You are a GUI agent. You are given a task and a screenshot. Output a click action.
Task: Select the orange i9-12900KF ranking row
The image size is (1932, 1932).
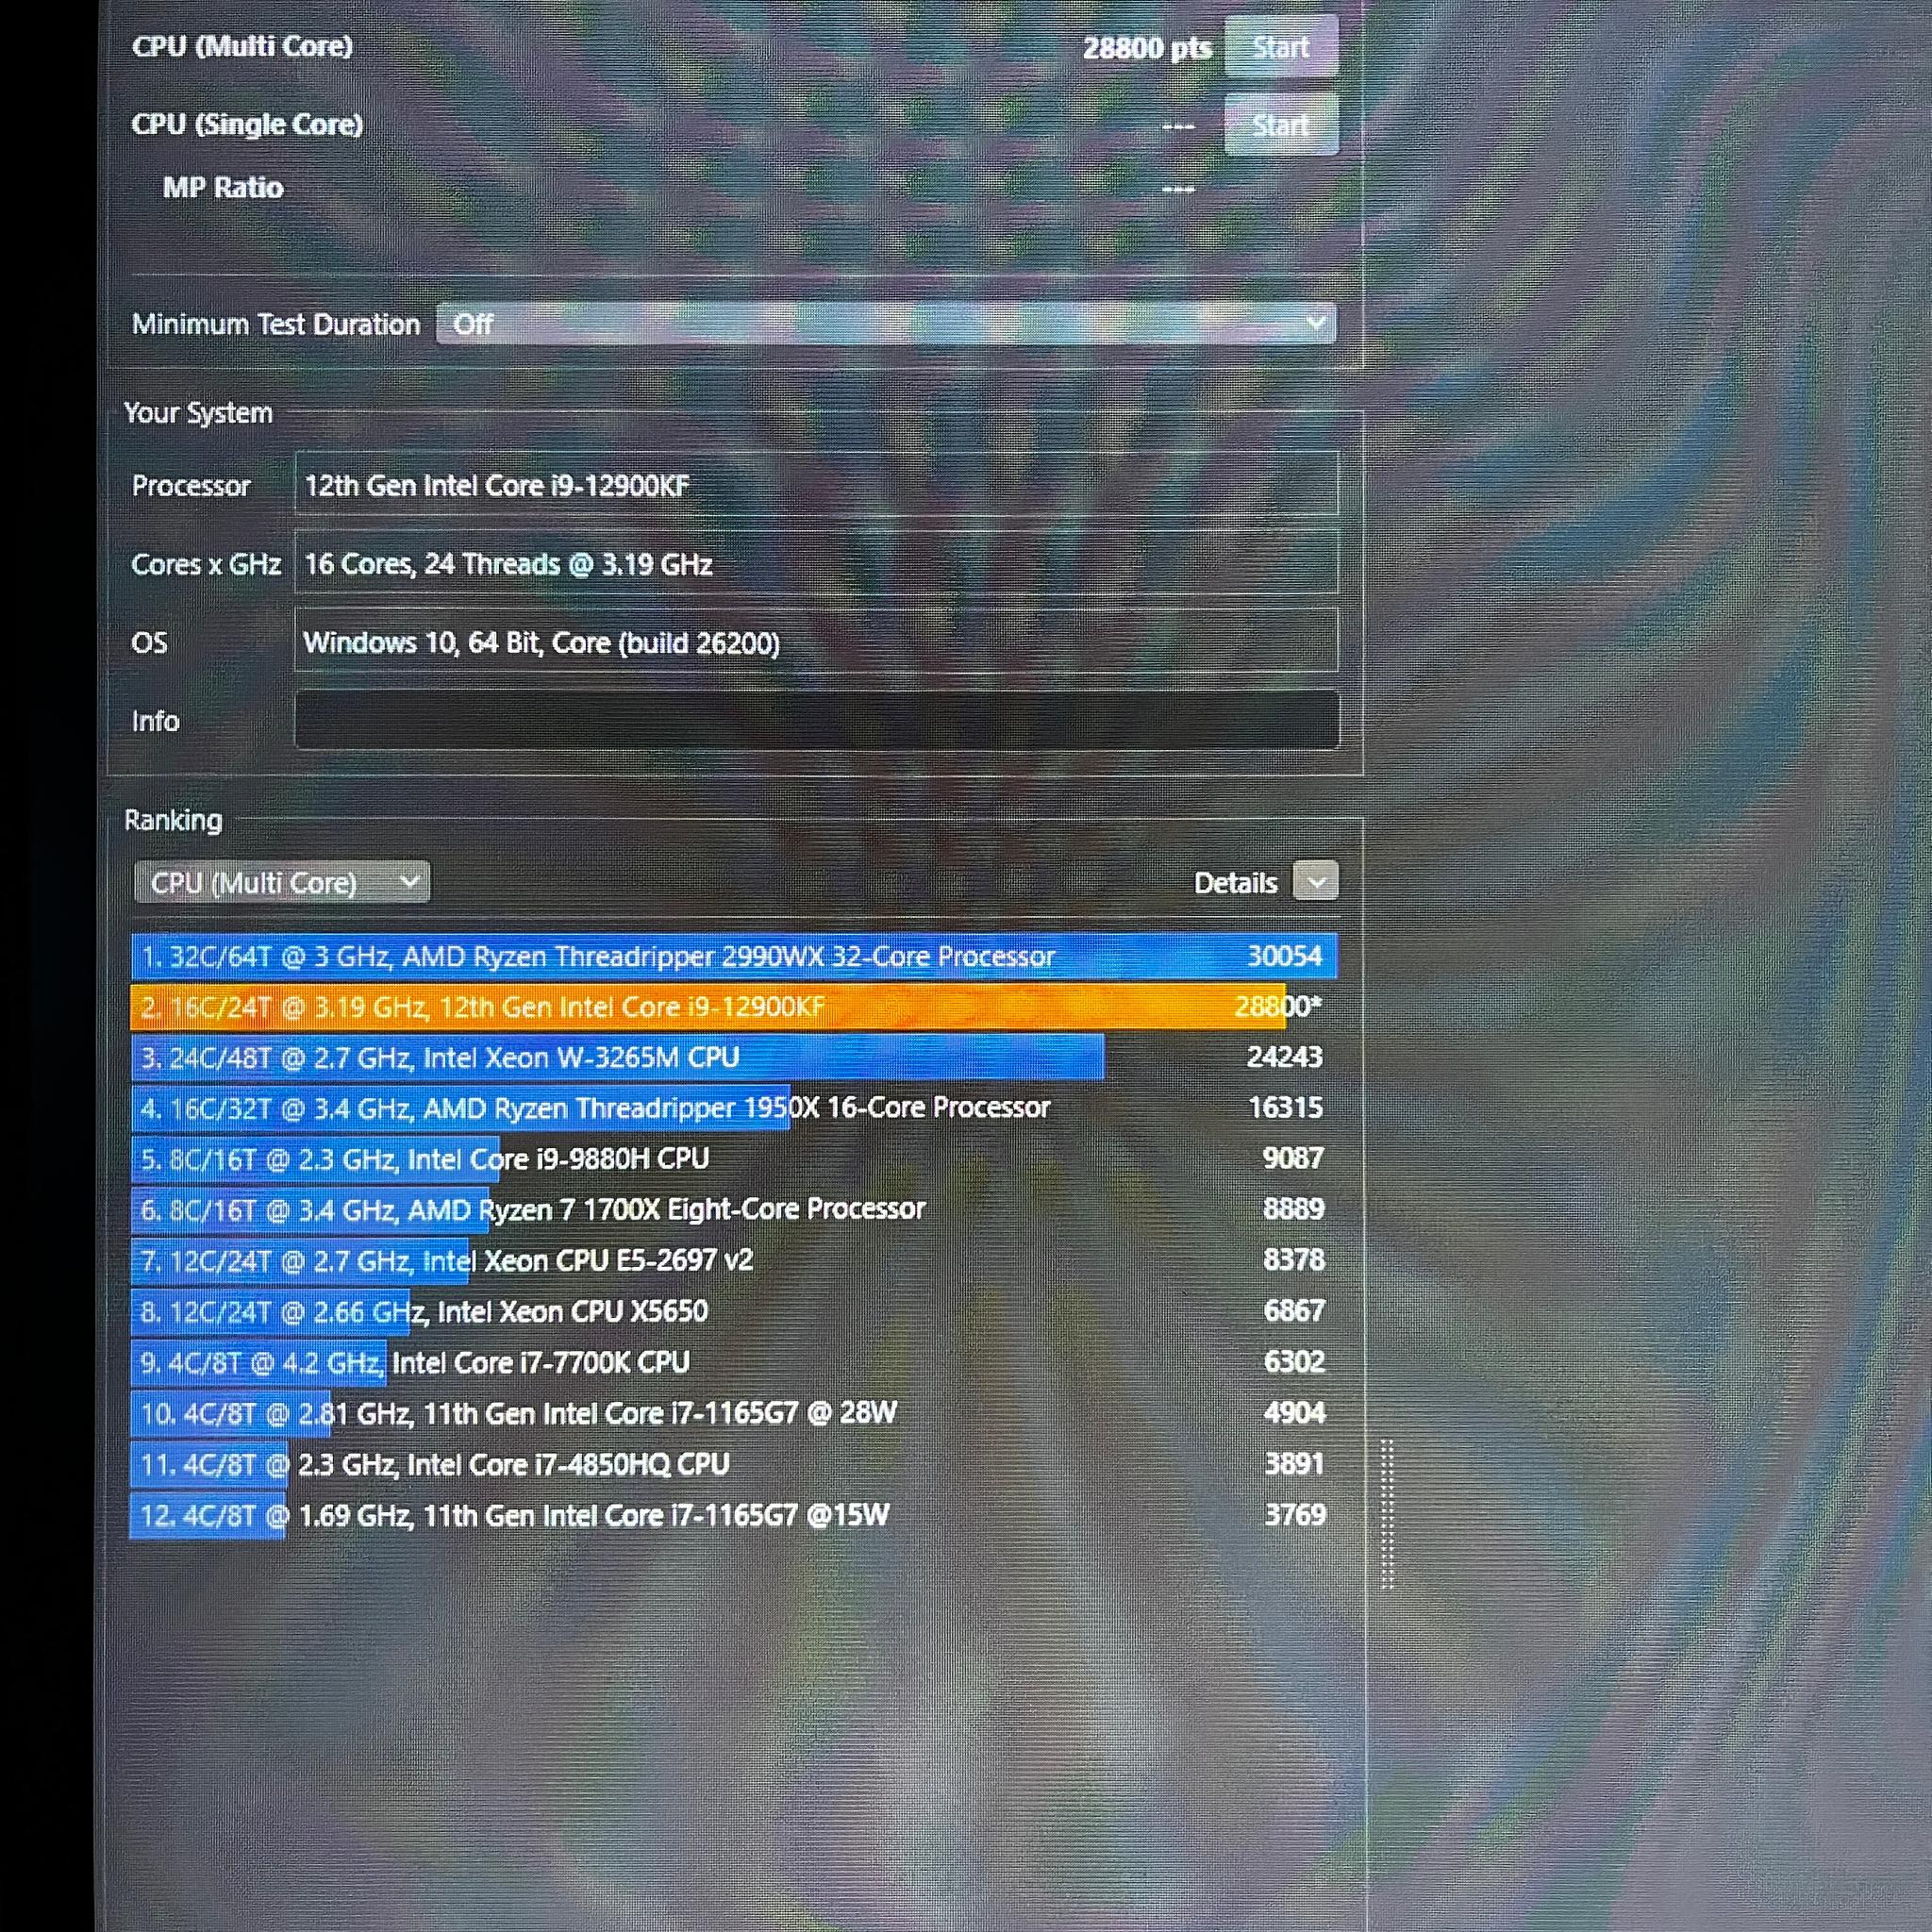tap(734, 1007)
